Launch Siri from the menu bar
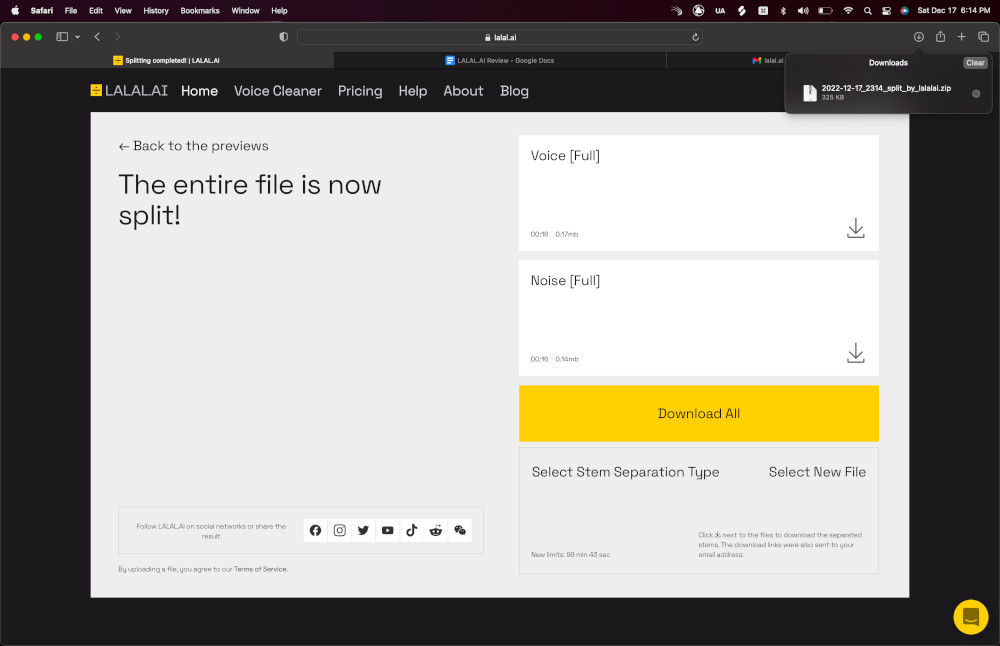The height and width of the screenshot is (646, 1000). 904,11
